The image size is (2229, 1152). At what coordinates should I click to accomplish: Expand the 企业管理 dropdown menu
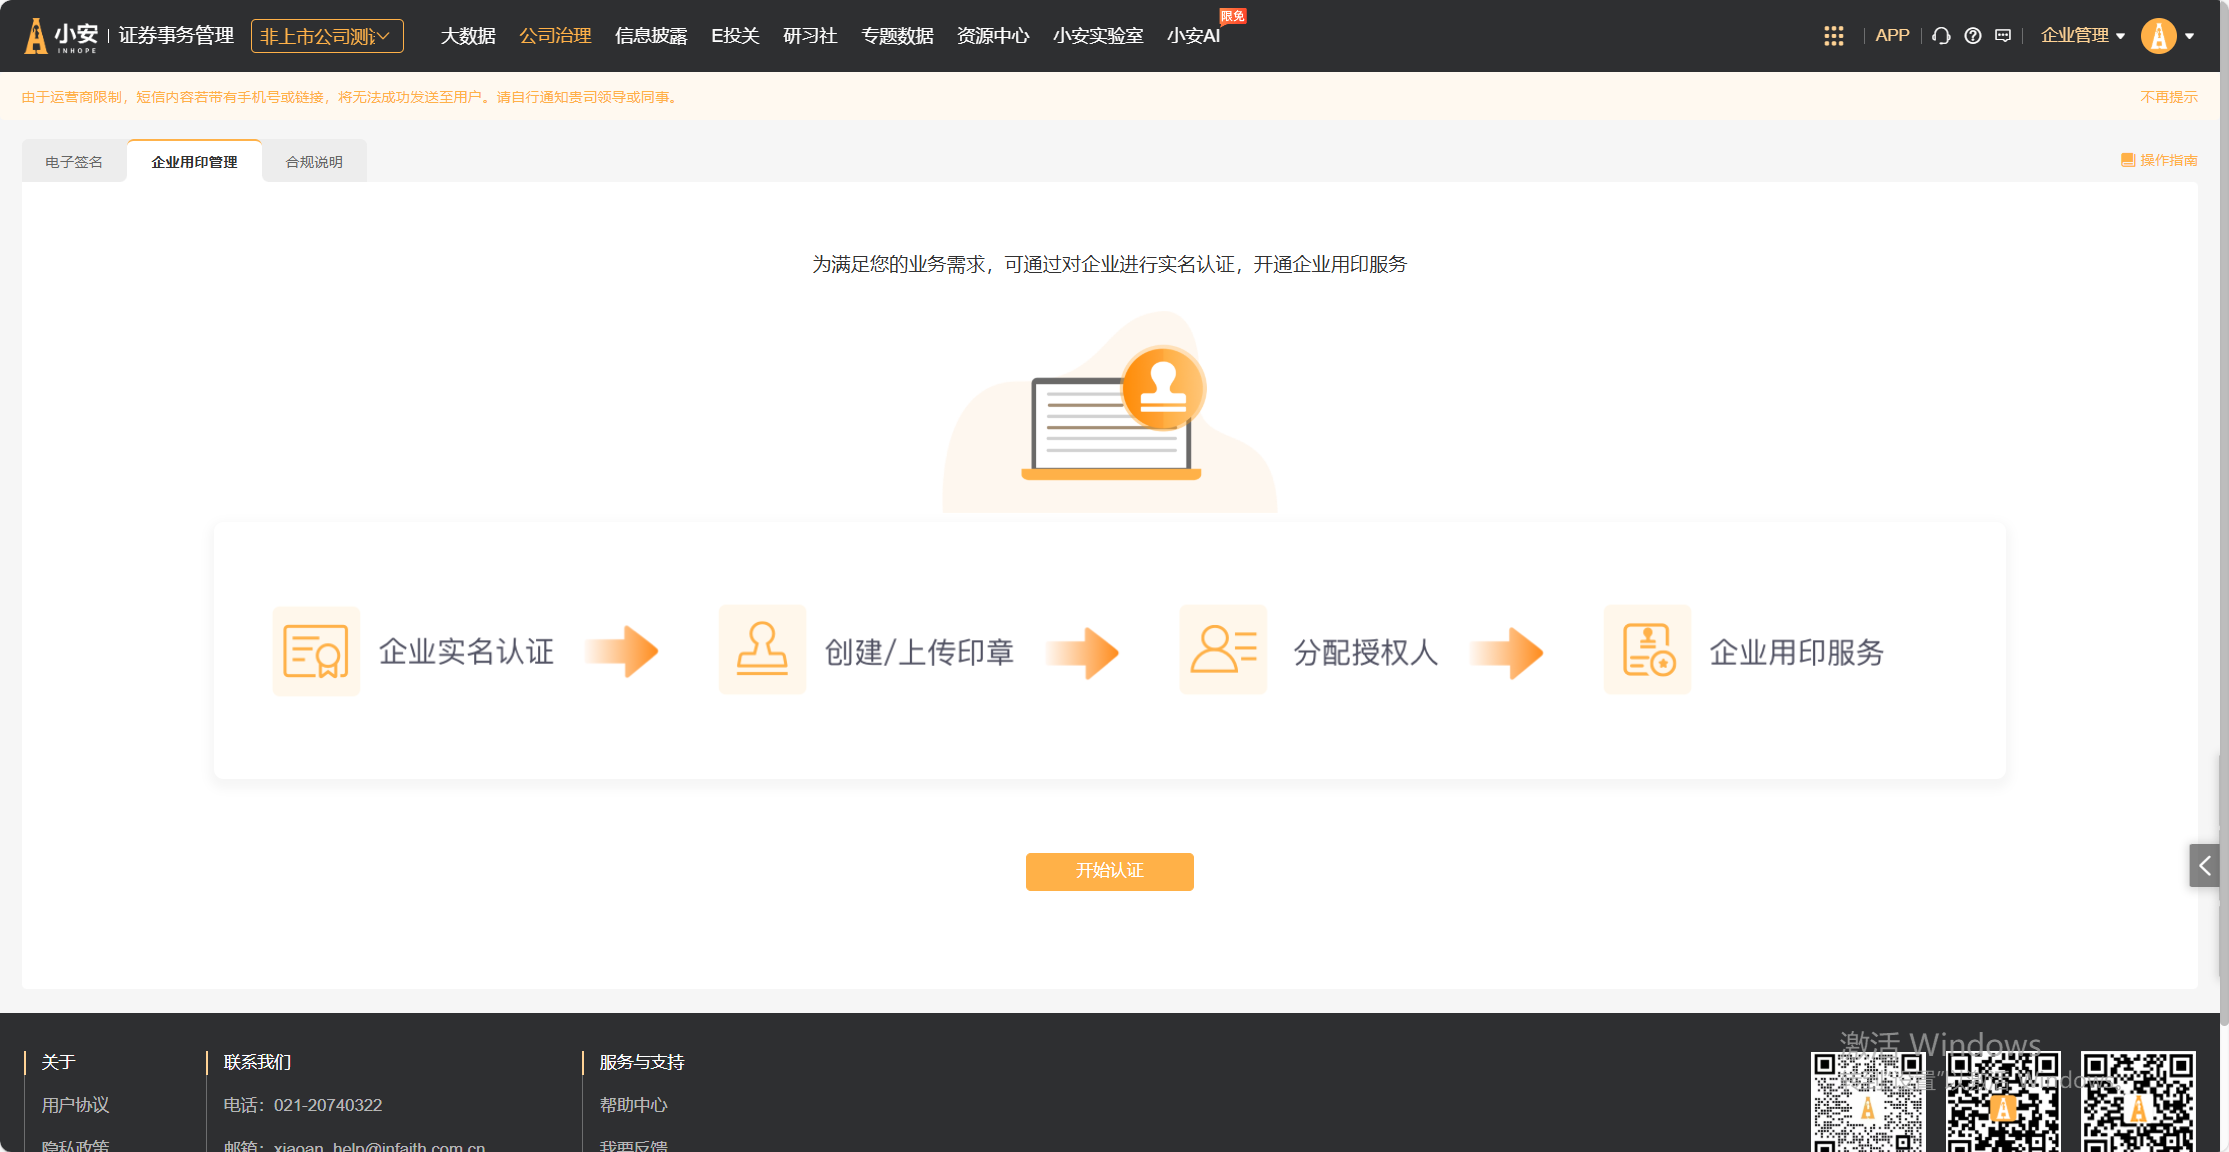point(2082,36)
